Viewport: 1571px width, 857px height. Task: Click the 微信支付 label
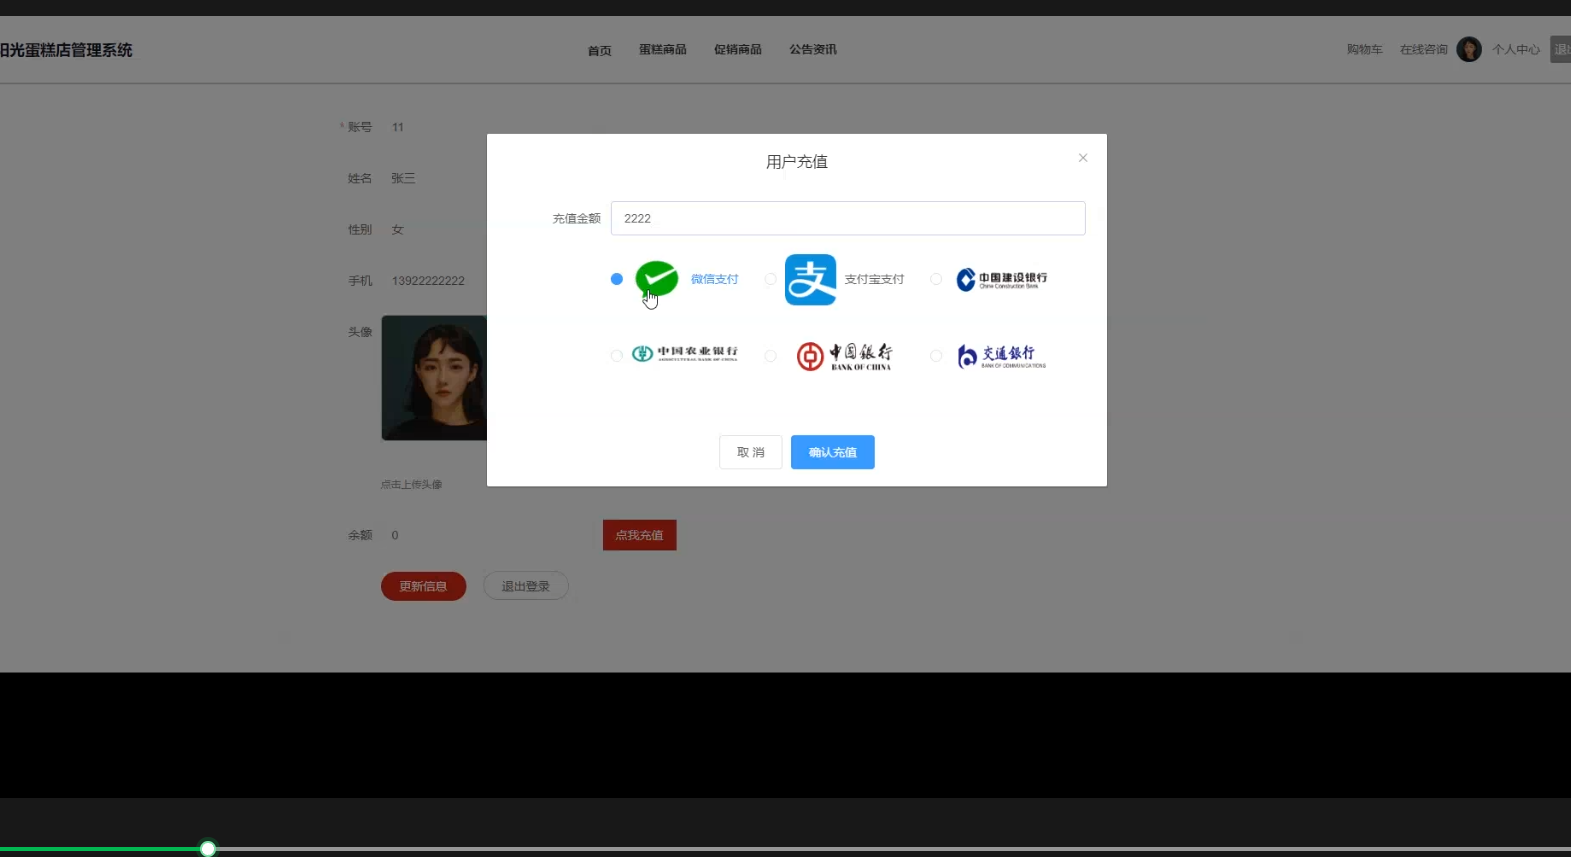click(x=714, y=279)
